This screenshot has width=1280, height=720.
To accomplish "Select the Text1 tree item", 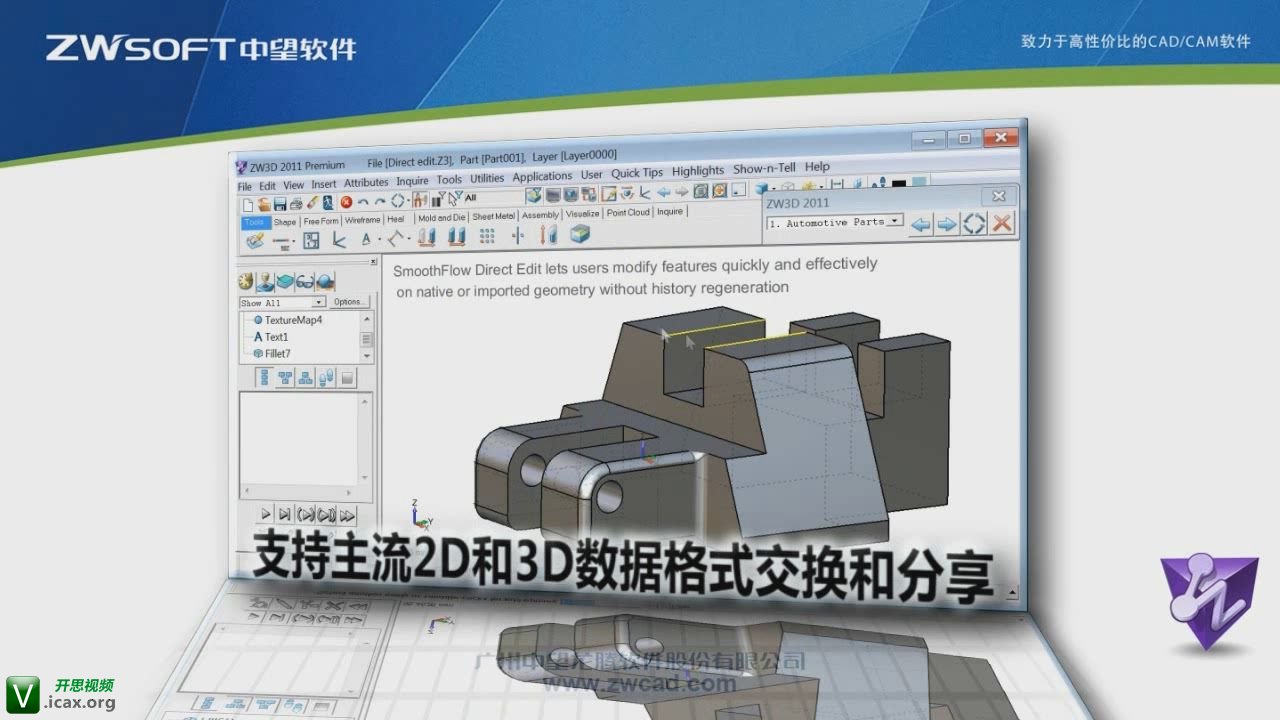I will coord(270,337).
